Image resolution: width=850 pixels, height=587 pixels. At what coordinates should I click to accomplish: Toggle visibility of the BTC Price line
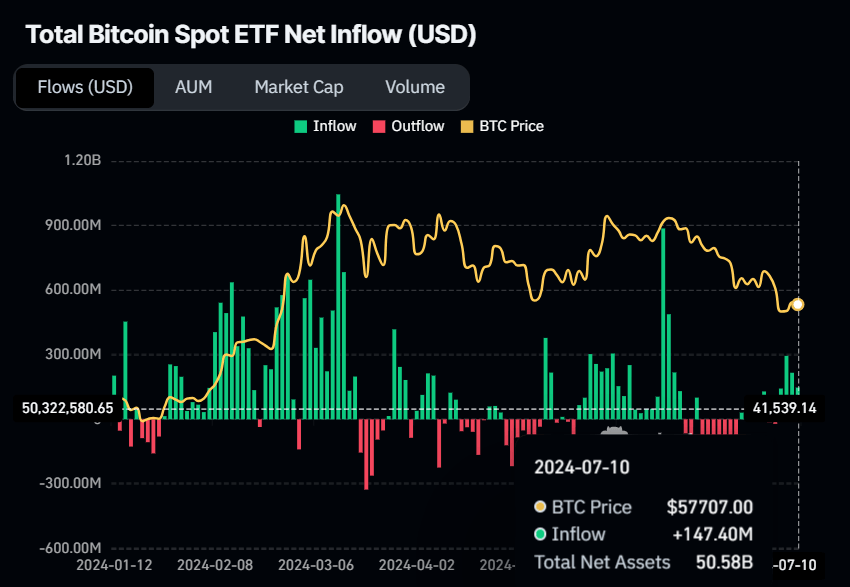coord(502,126)
